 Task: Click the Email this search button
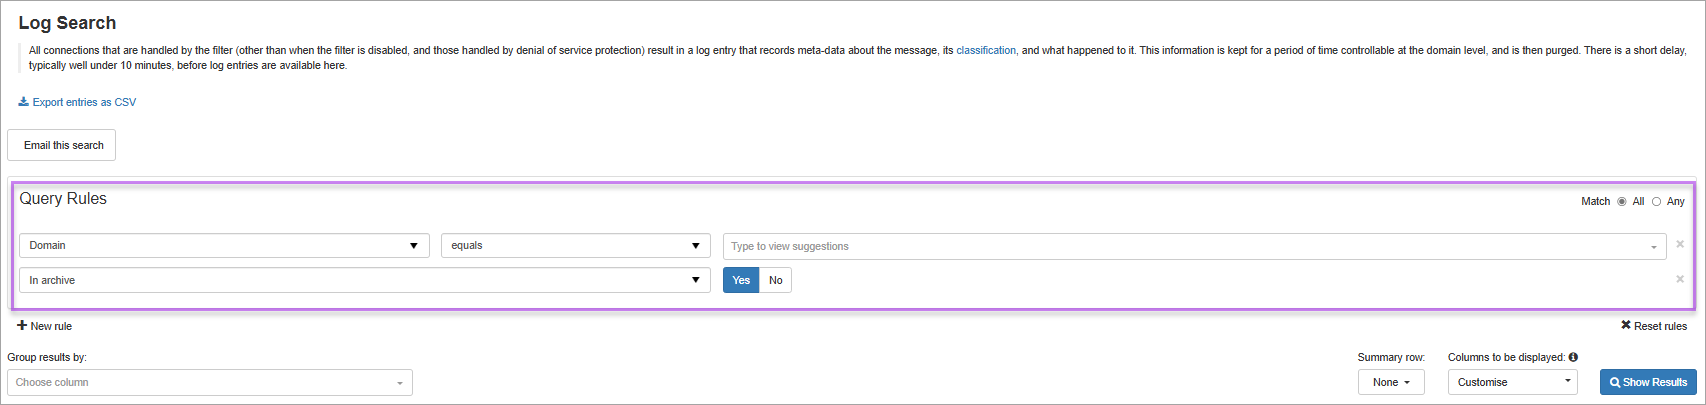(62, 146)
